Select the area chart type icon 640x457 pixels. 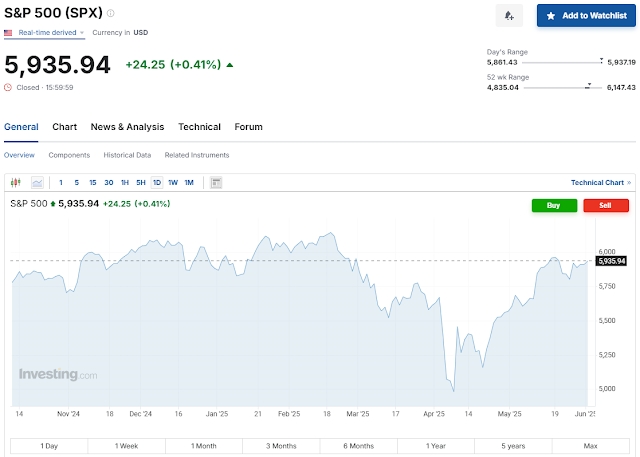[37, 182]
